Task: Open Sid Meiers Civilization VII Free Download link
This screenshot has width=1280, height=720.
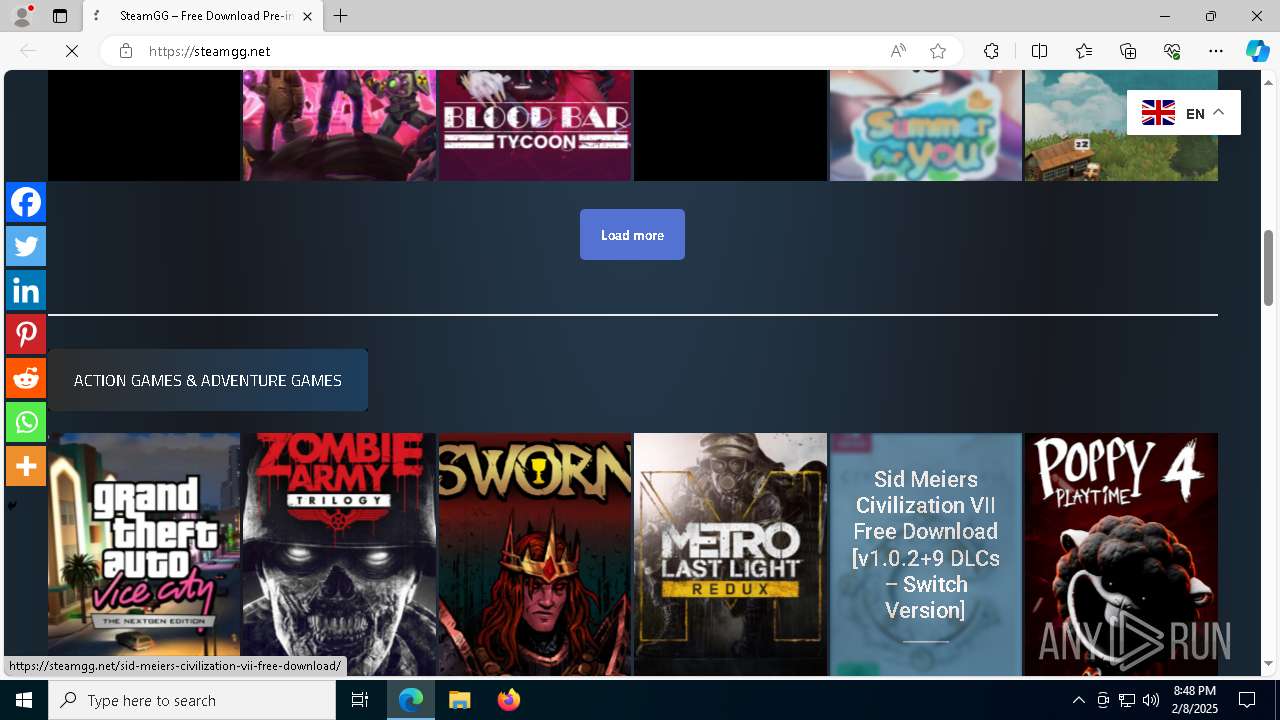Action: point(926,545)
